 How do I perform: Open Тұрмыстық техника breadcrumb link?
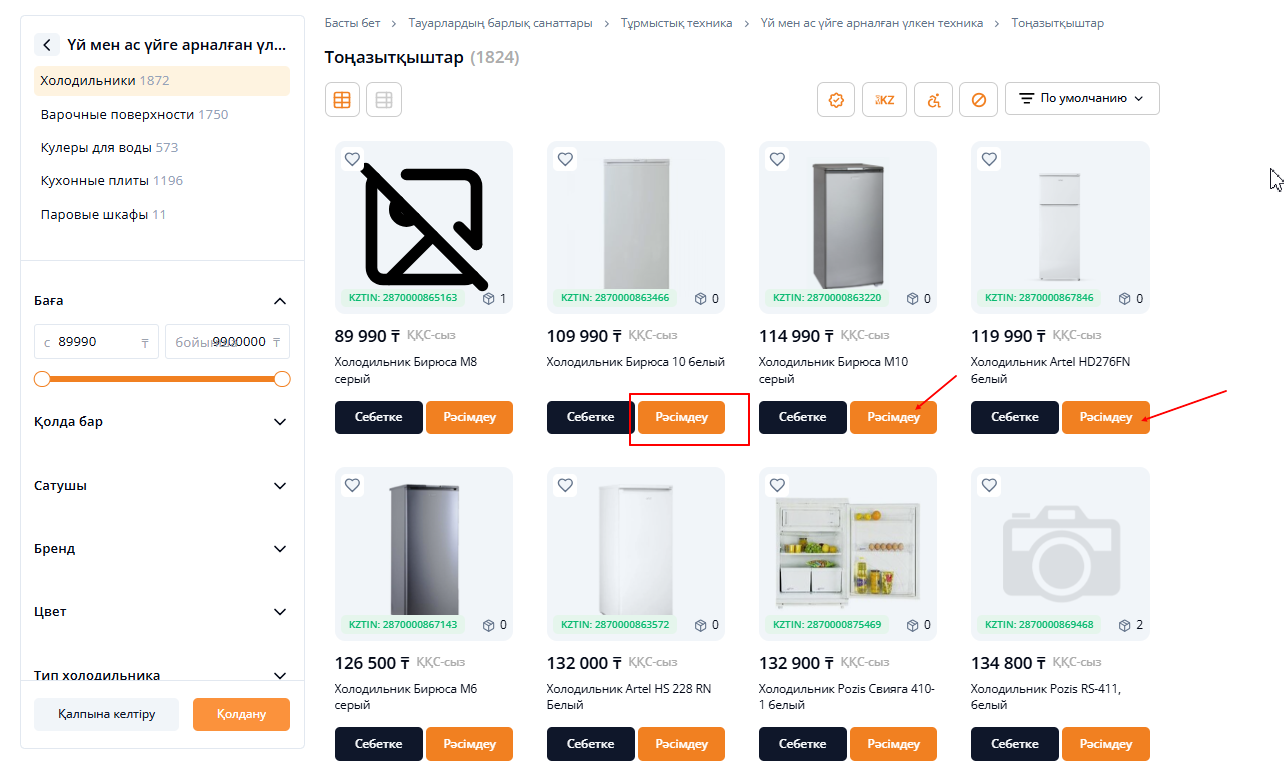coord(676,23)
